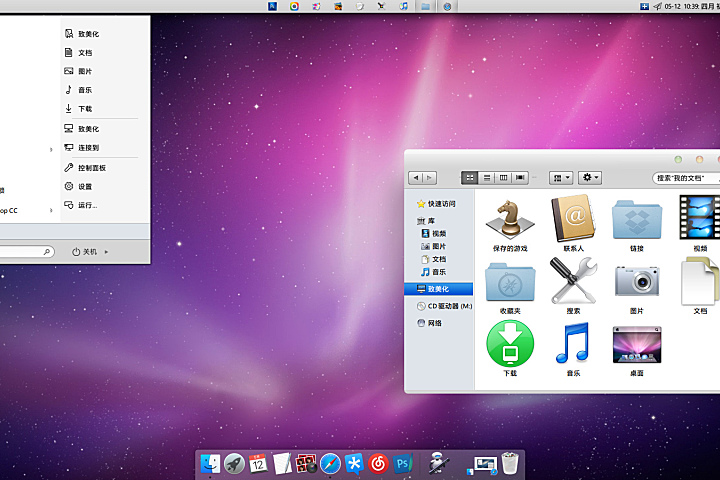Switch file window to cover flow view
720x480 pixels.
point(520,178)
